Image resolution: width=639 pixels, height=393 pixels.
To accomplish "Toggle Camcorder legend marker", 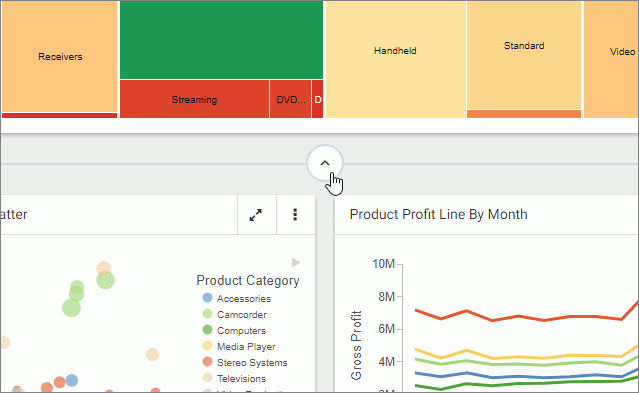I will (207, 314).
